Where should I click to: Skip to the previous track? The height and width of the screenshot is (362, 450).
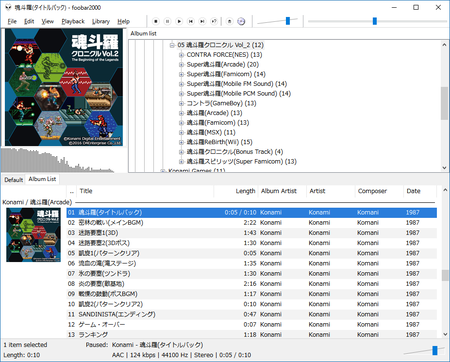(x=191, y=21)
